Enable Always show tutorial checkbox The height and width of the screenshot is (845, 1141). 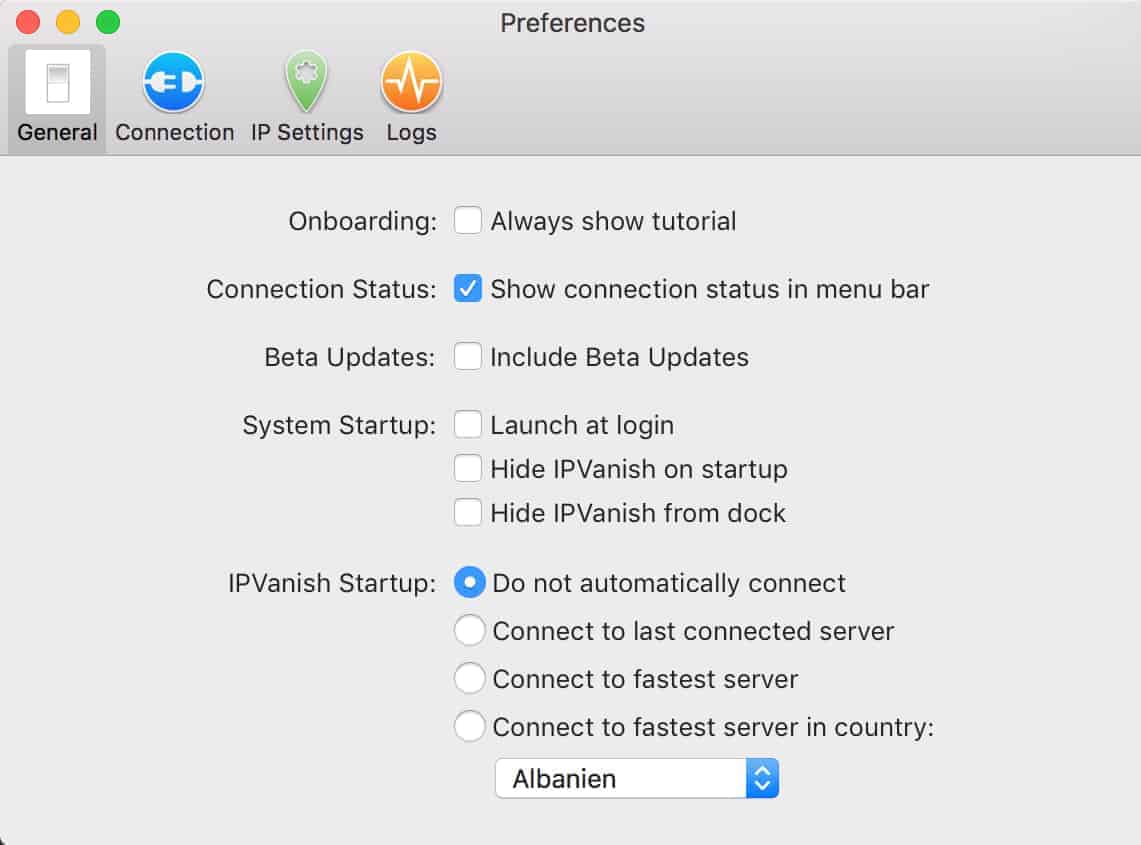[467, 221]
